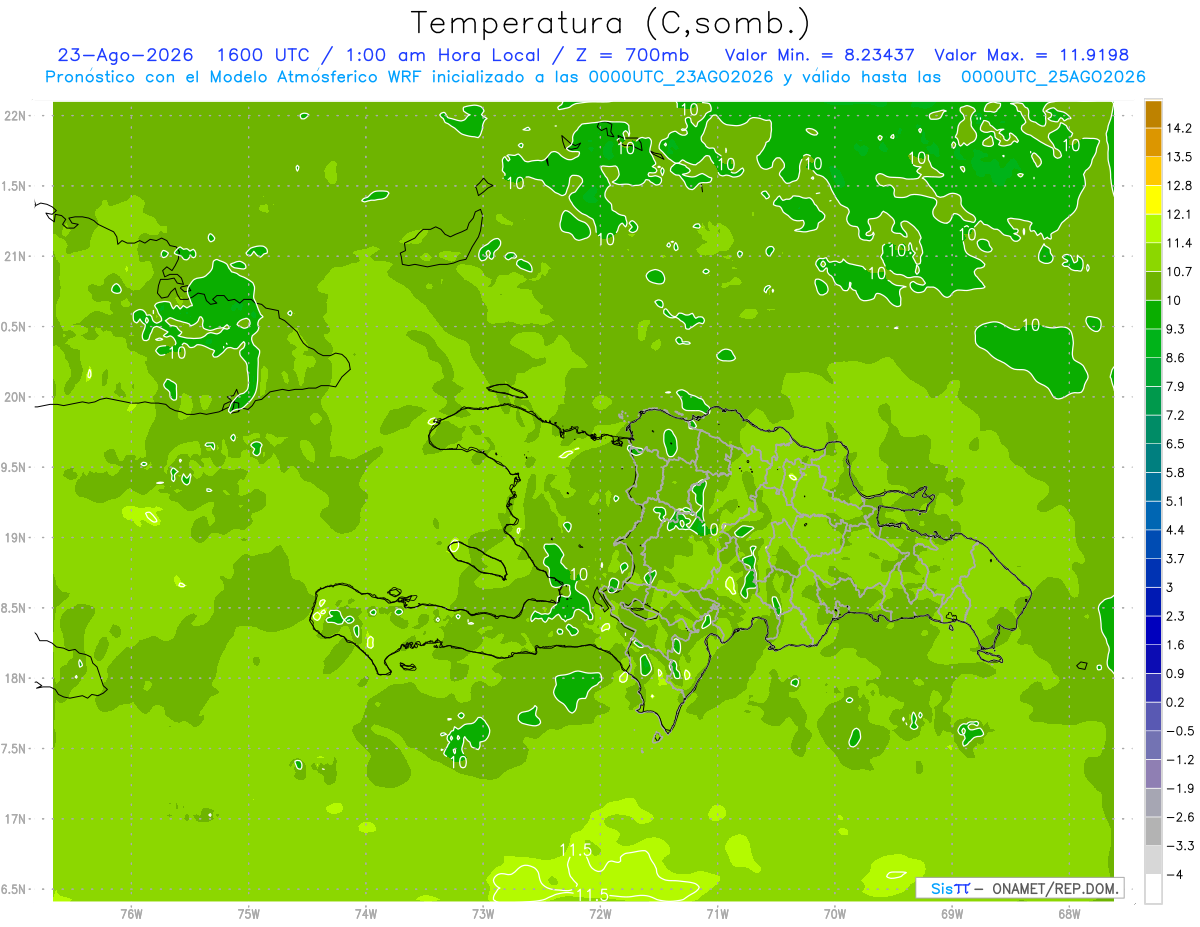Select the "74W" longitude tick label
The width and height of the screenshot is (1200, 927).
(x=365, y=914)
